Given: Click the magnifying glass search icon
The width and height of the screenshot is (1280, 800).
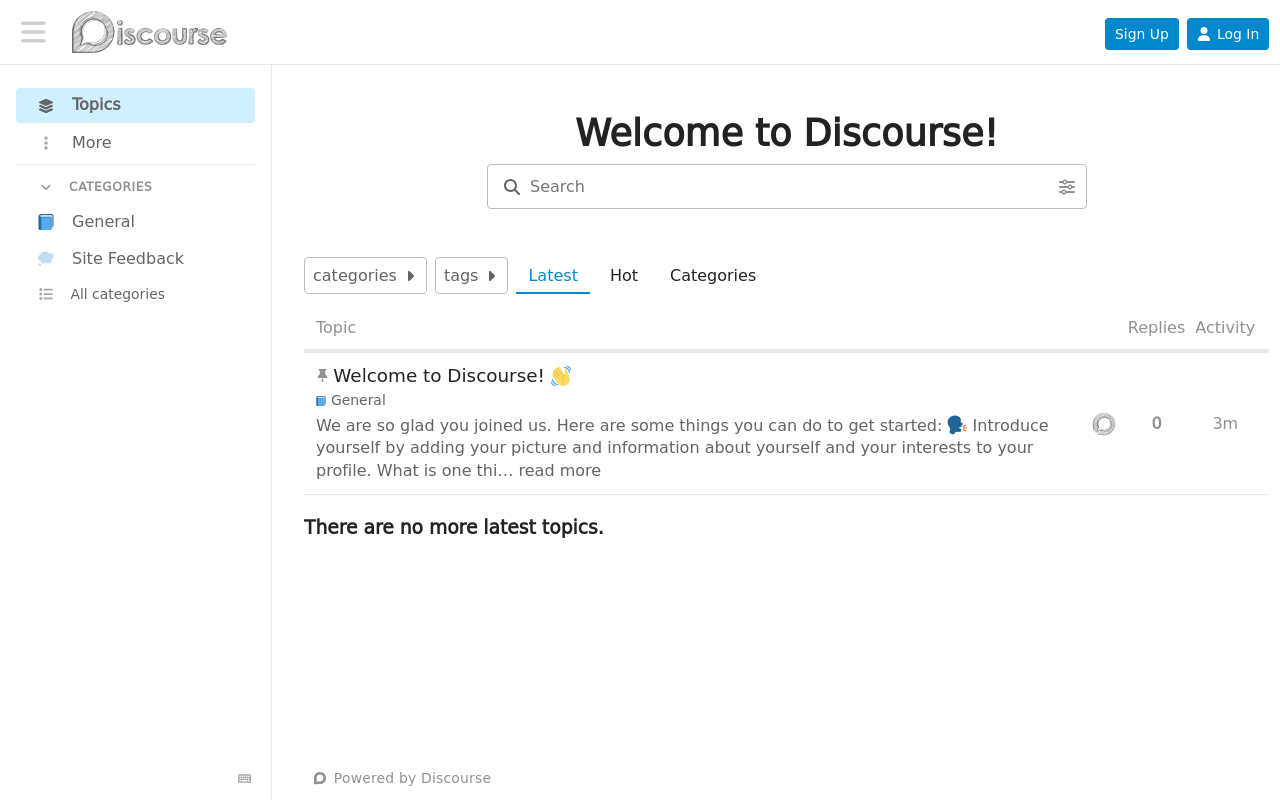Looking at the screenshot, I should coord(512,187).
